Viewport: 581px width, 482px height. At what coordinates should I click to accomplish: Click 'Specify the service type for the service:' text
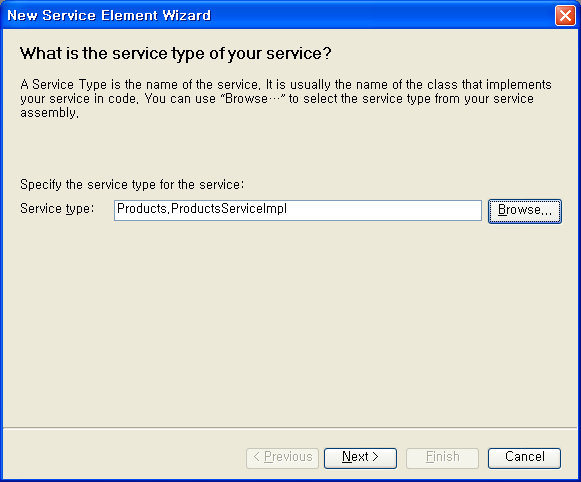tap(132, 185)
